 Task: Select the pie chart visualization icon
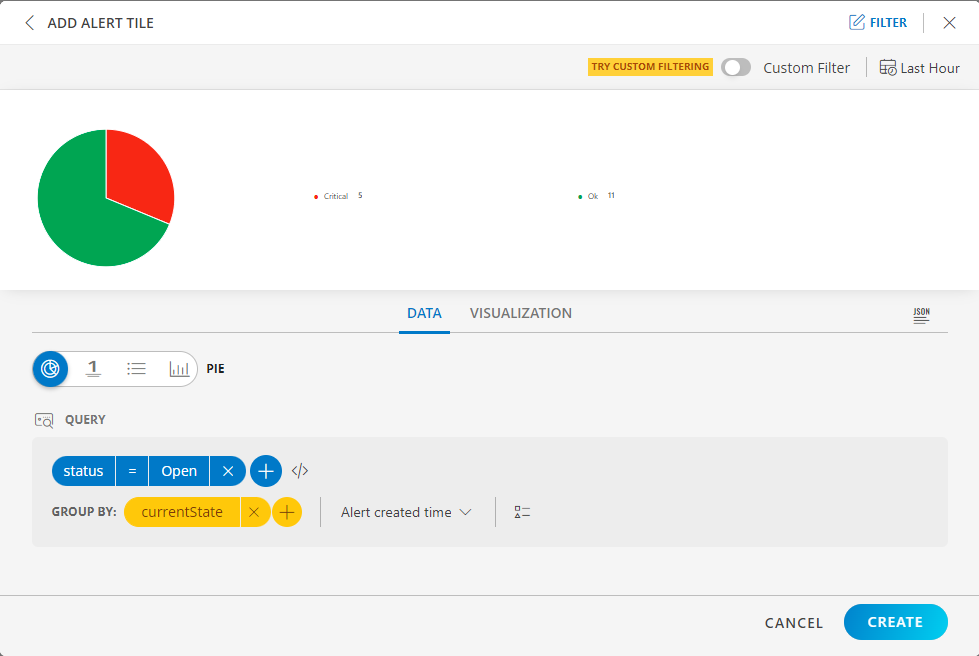(x=50, y=369)
